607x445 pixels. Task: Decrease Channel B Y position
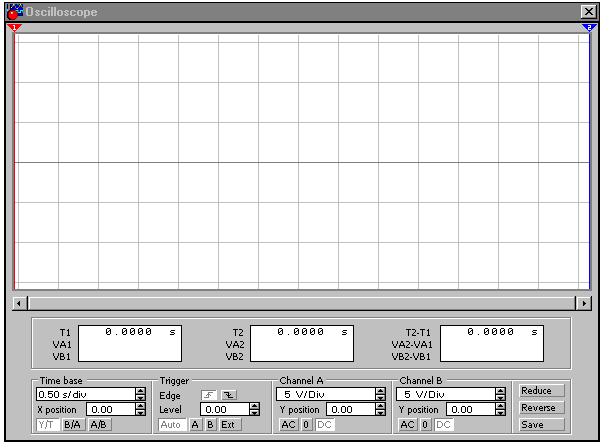501,413
